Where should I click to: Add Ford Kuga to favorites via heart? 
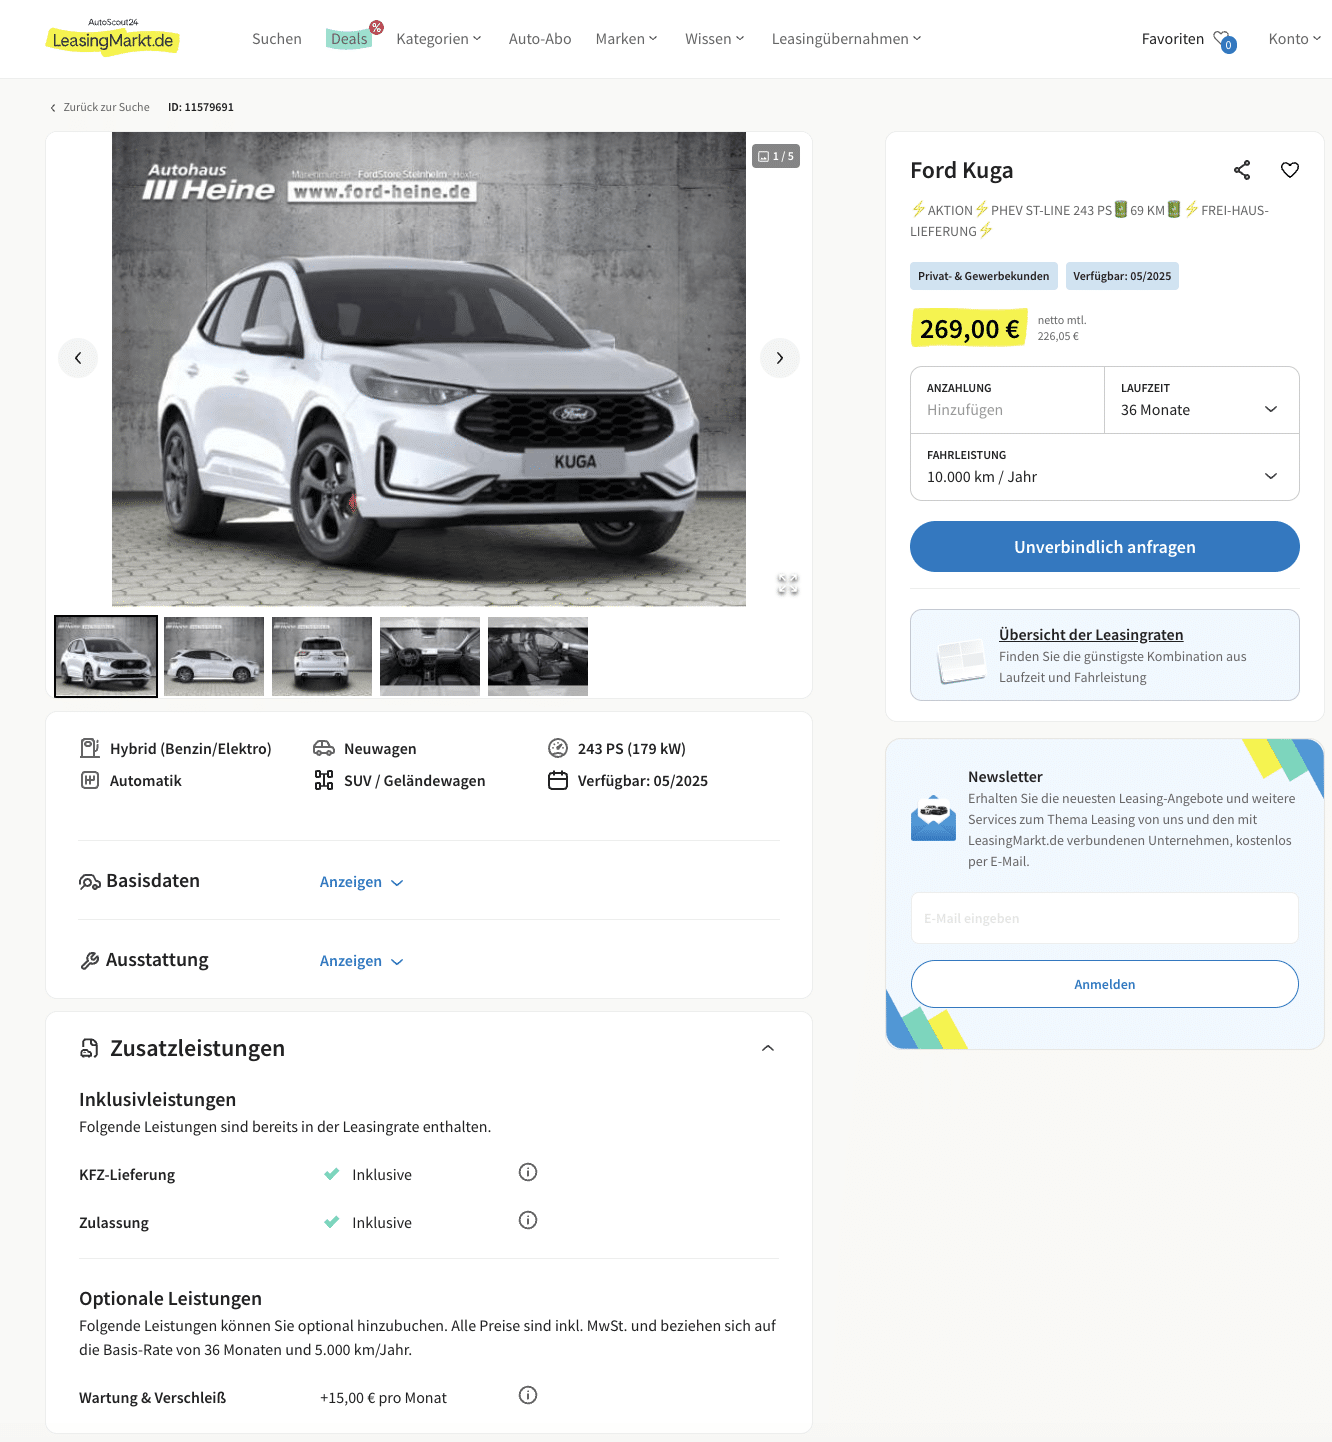pos(1290,170)
